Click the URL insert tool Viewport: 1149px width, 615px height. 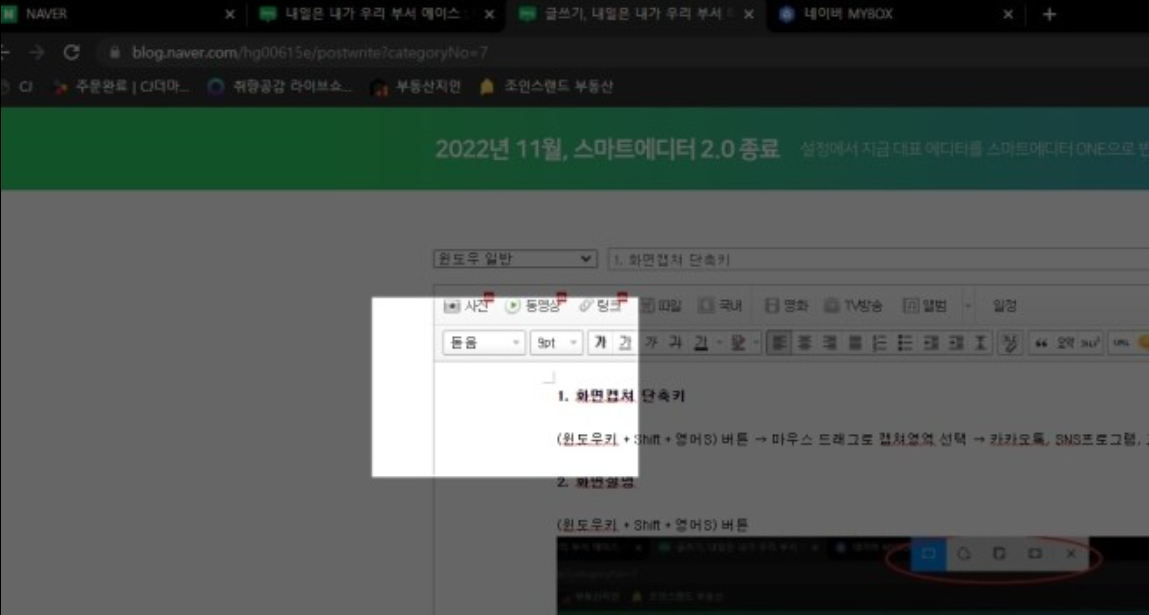coord(1119,342)
